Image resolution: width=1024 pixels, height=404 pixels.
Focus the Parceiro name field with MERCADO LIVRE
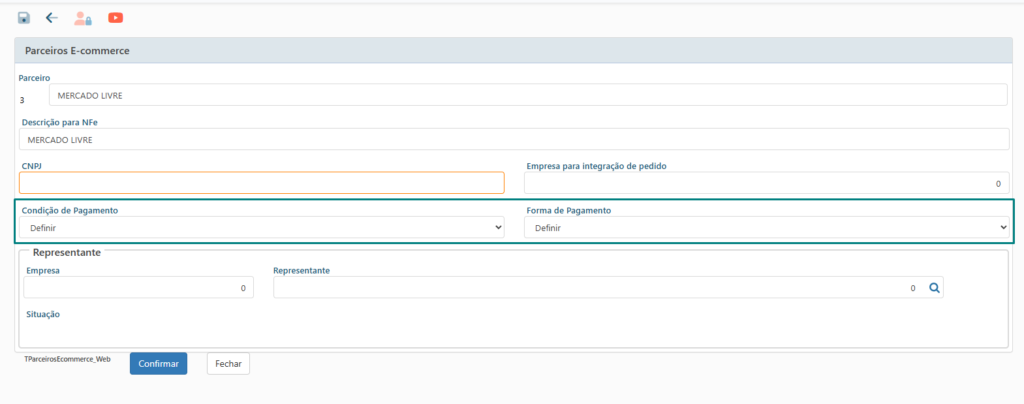(x=527, y=95)
